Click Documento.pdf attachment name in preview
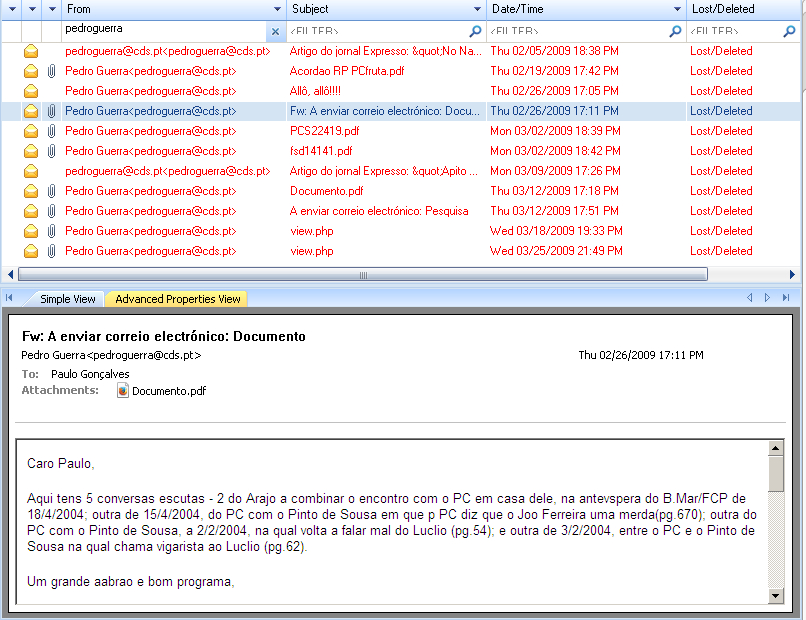 pyautogui.click(x=169, y=391)
